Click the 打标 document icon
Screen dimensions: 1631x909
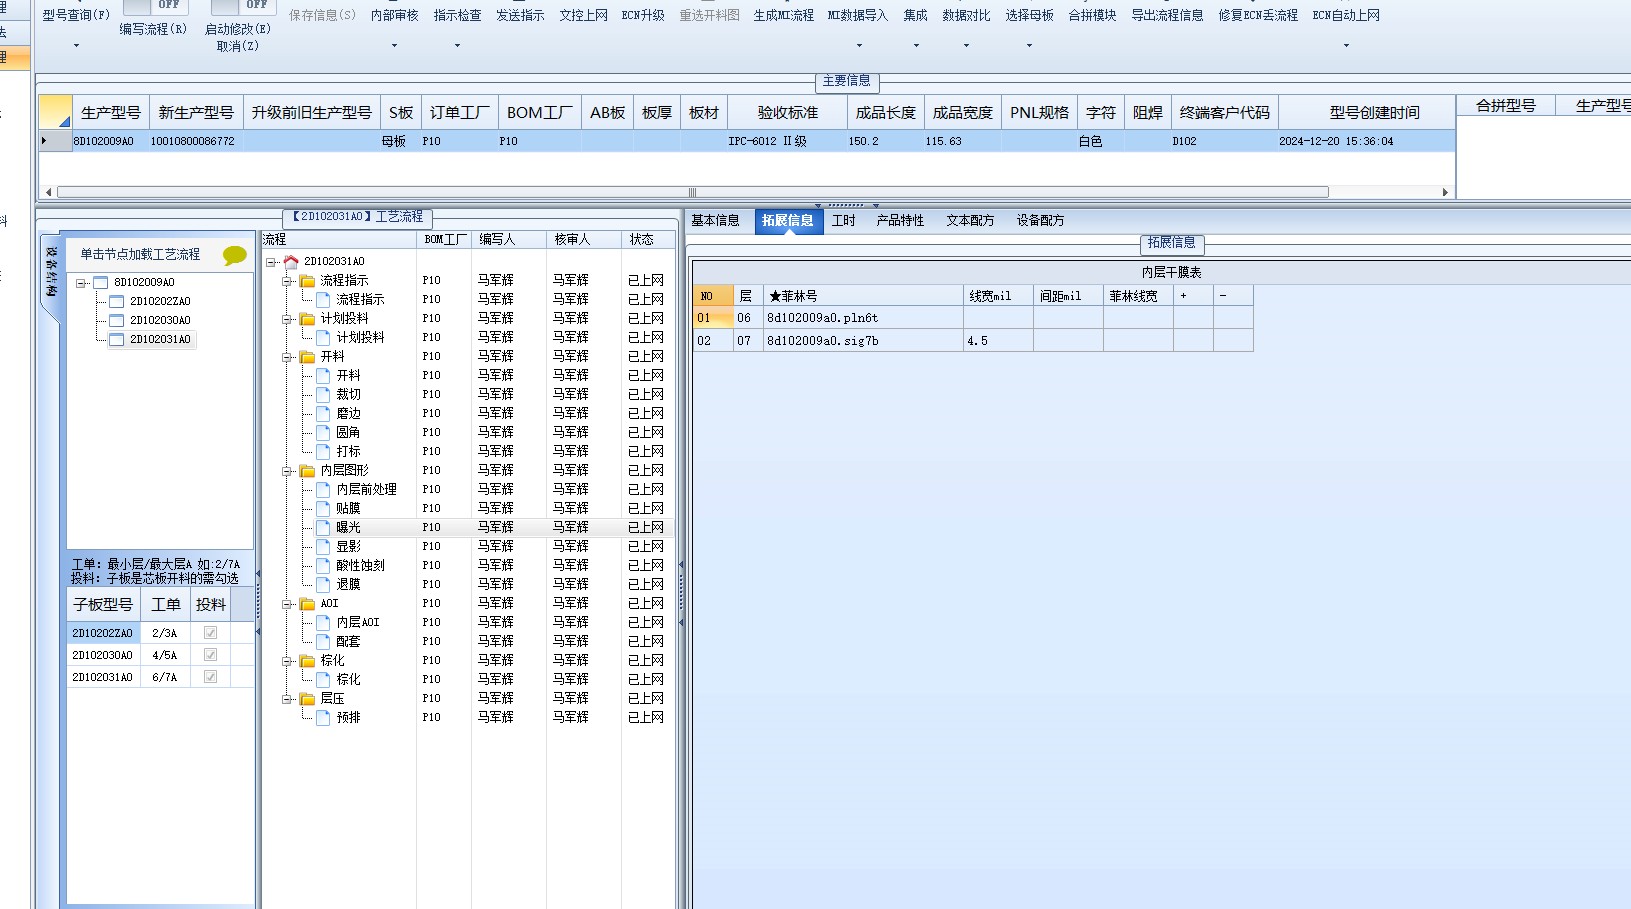coord(323,452)
